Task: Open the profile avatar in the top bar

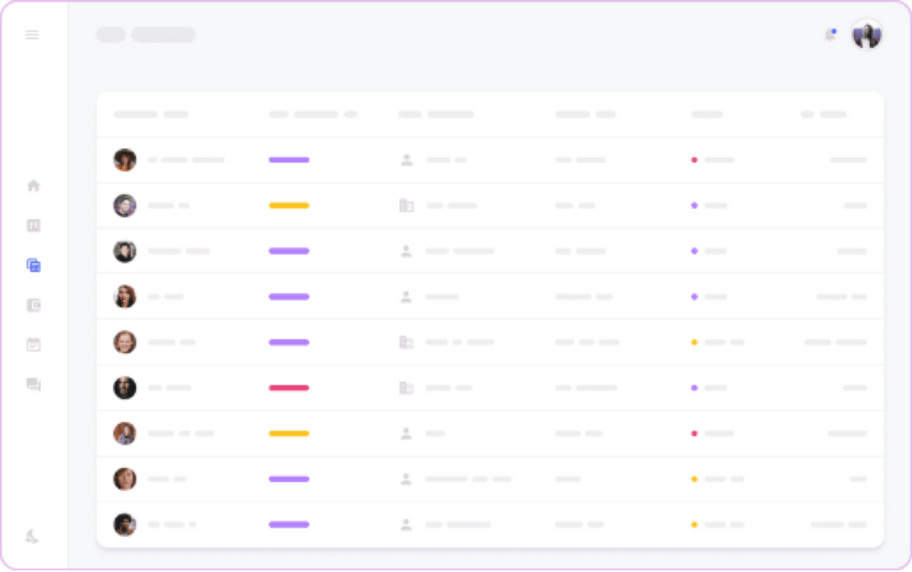Action: 867,35
